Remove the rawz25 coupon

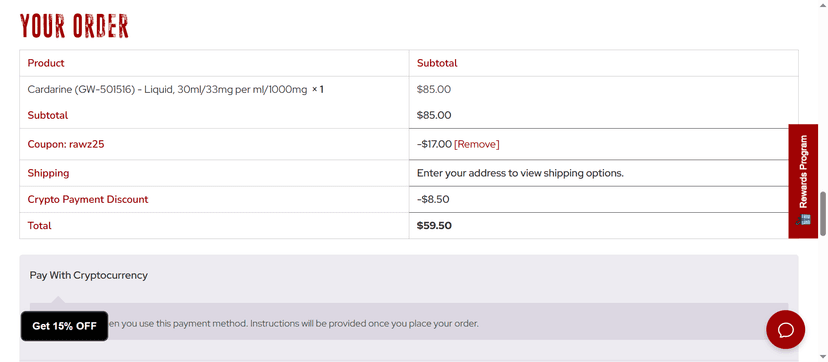476,144
